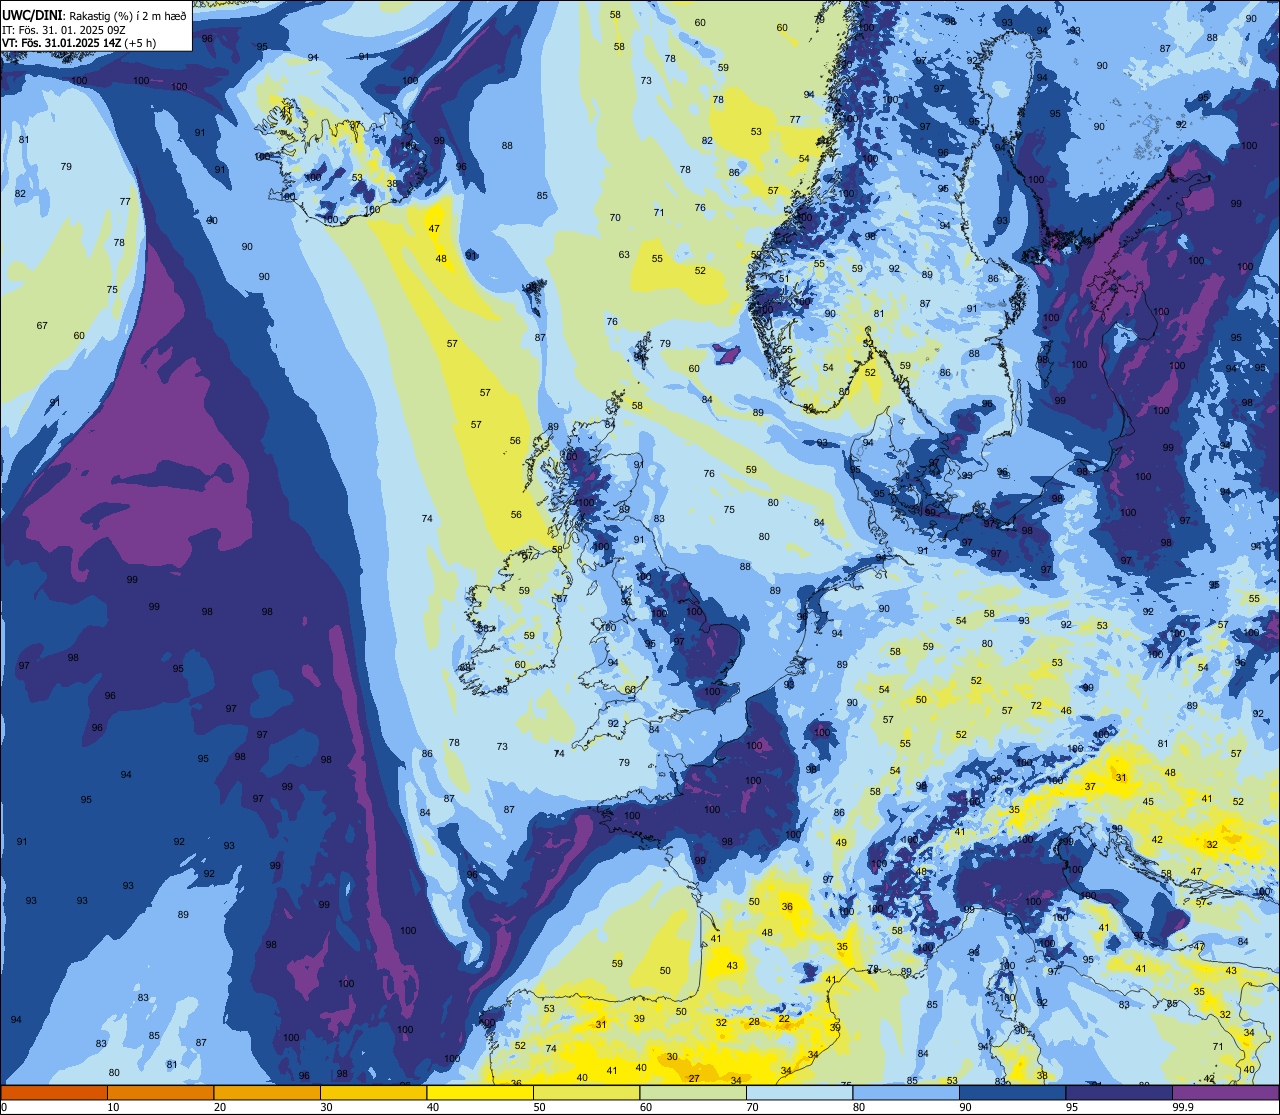This screenshot has width=1280, height=1115.
Task: Click the legend tick label '99.9'
Action: (1184, 1107)
